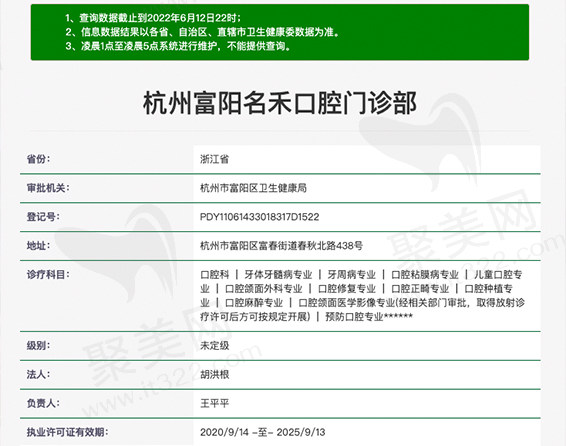Click the value 未定级
The image size is (566, 446).
pyautogui.click(x=214, y=346)
